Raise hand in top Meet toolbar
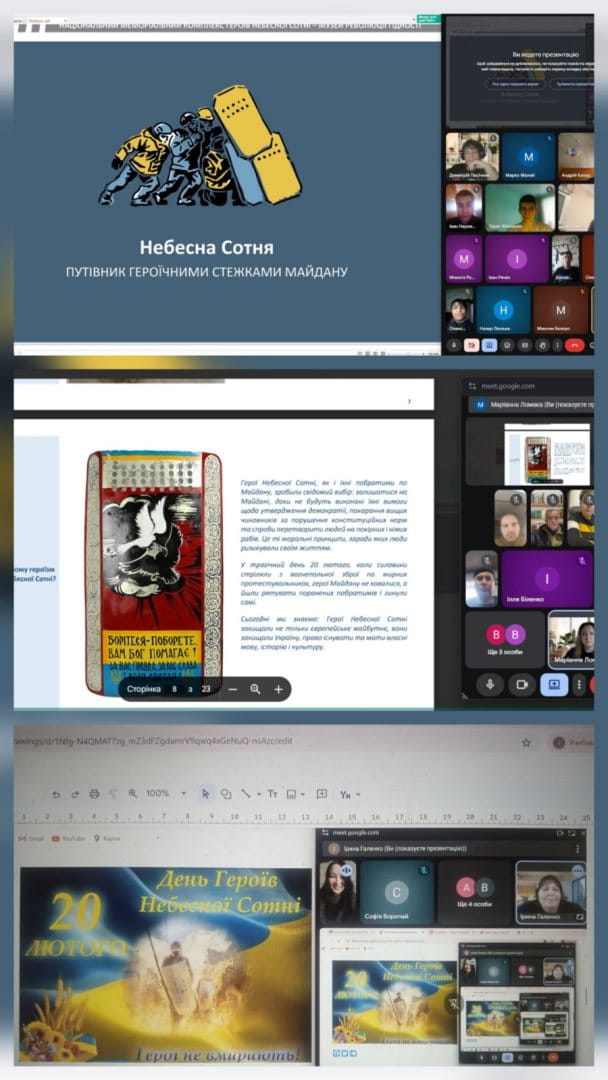 [543, 345]
